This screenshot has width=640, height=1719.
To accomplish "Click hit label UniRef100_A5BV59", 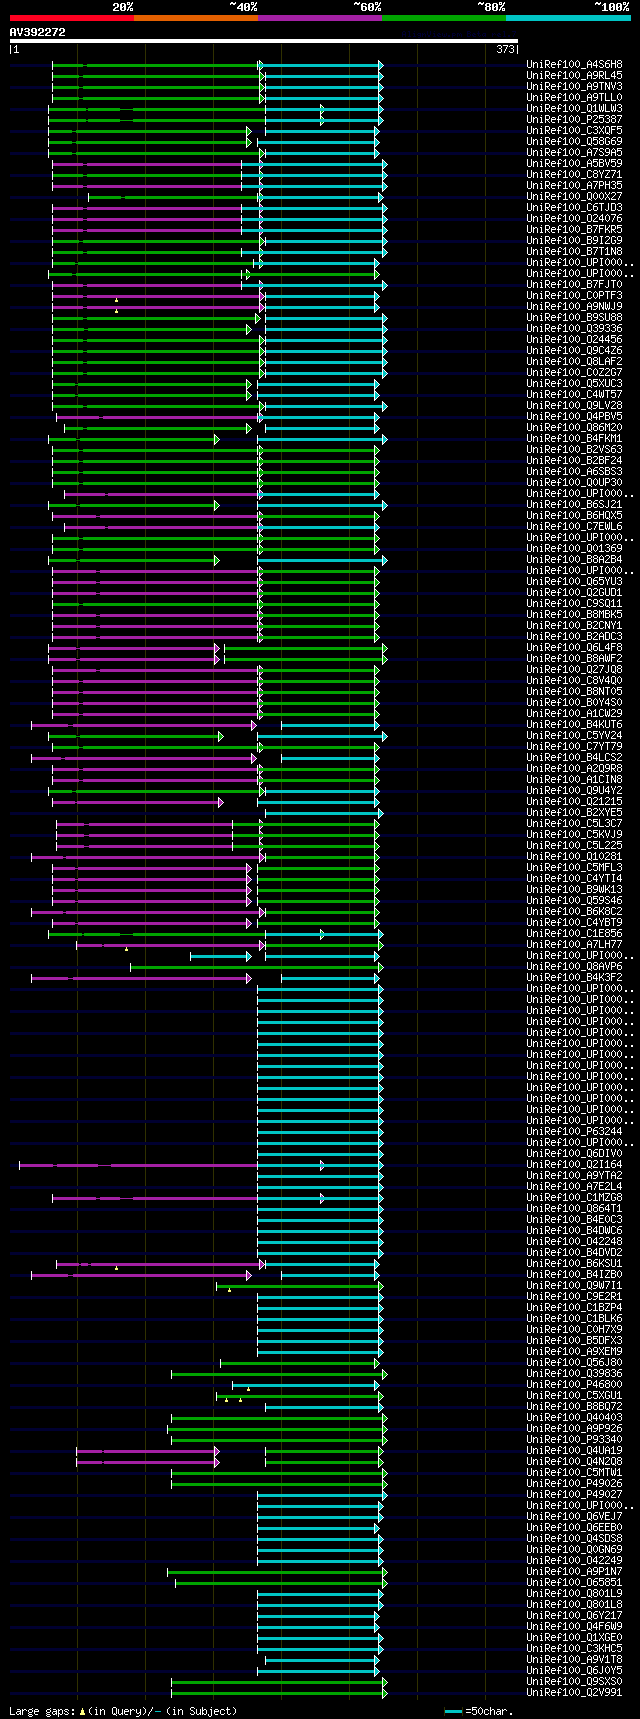I will coord(574,163).
